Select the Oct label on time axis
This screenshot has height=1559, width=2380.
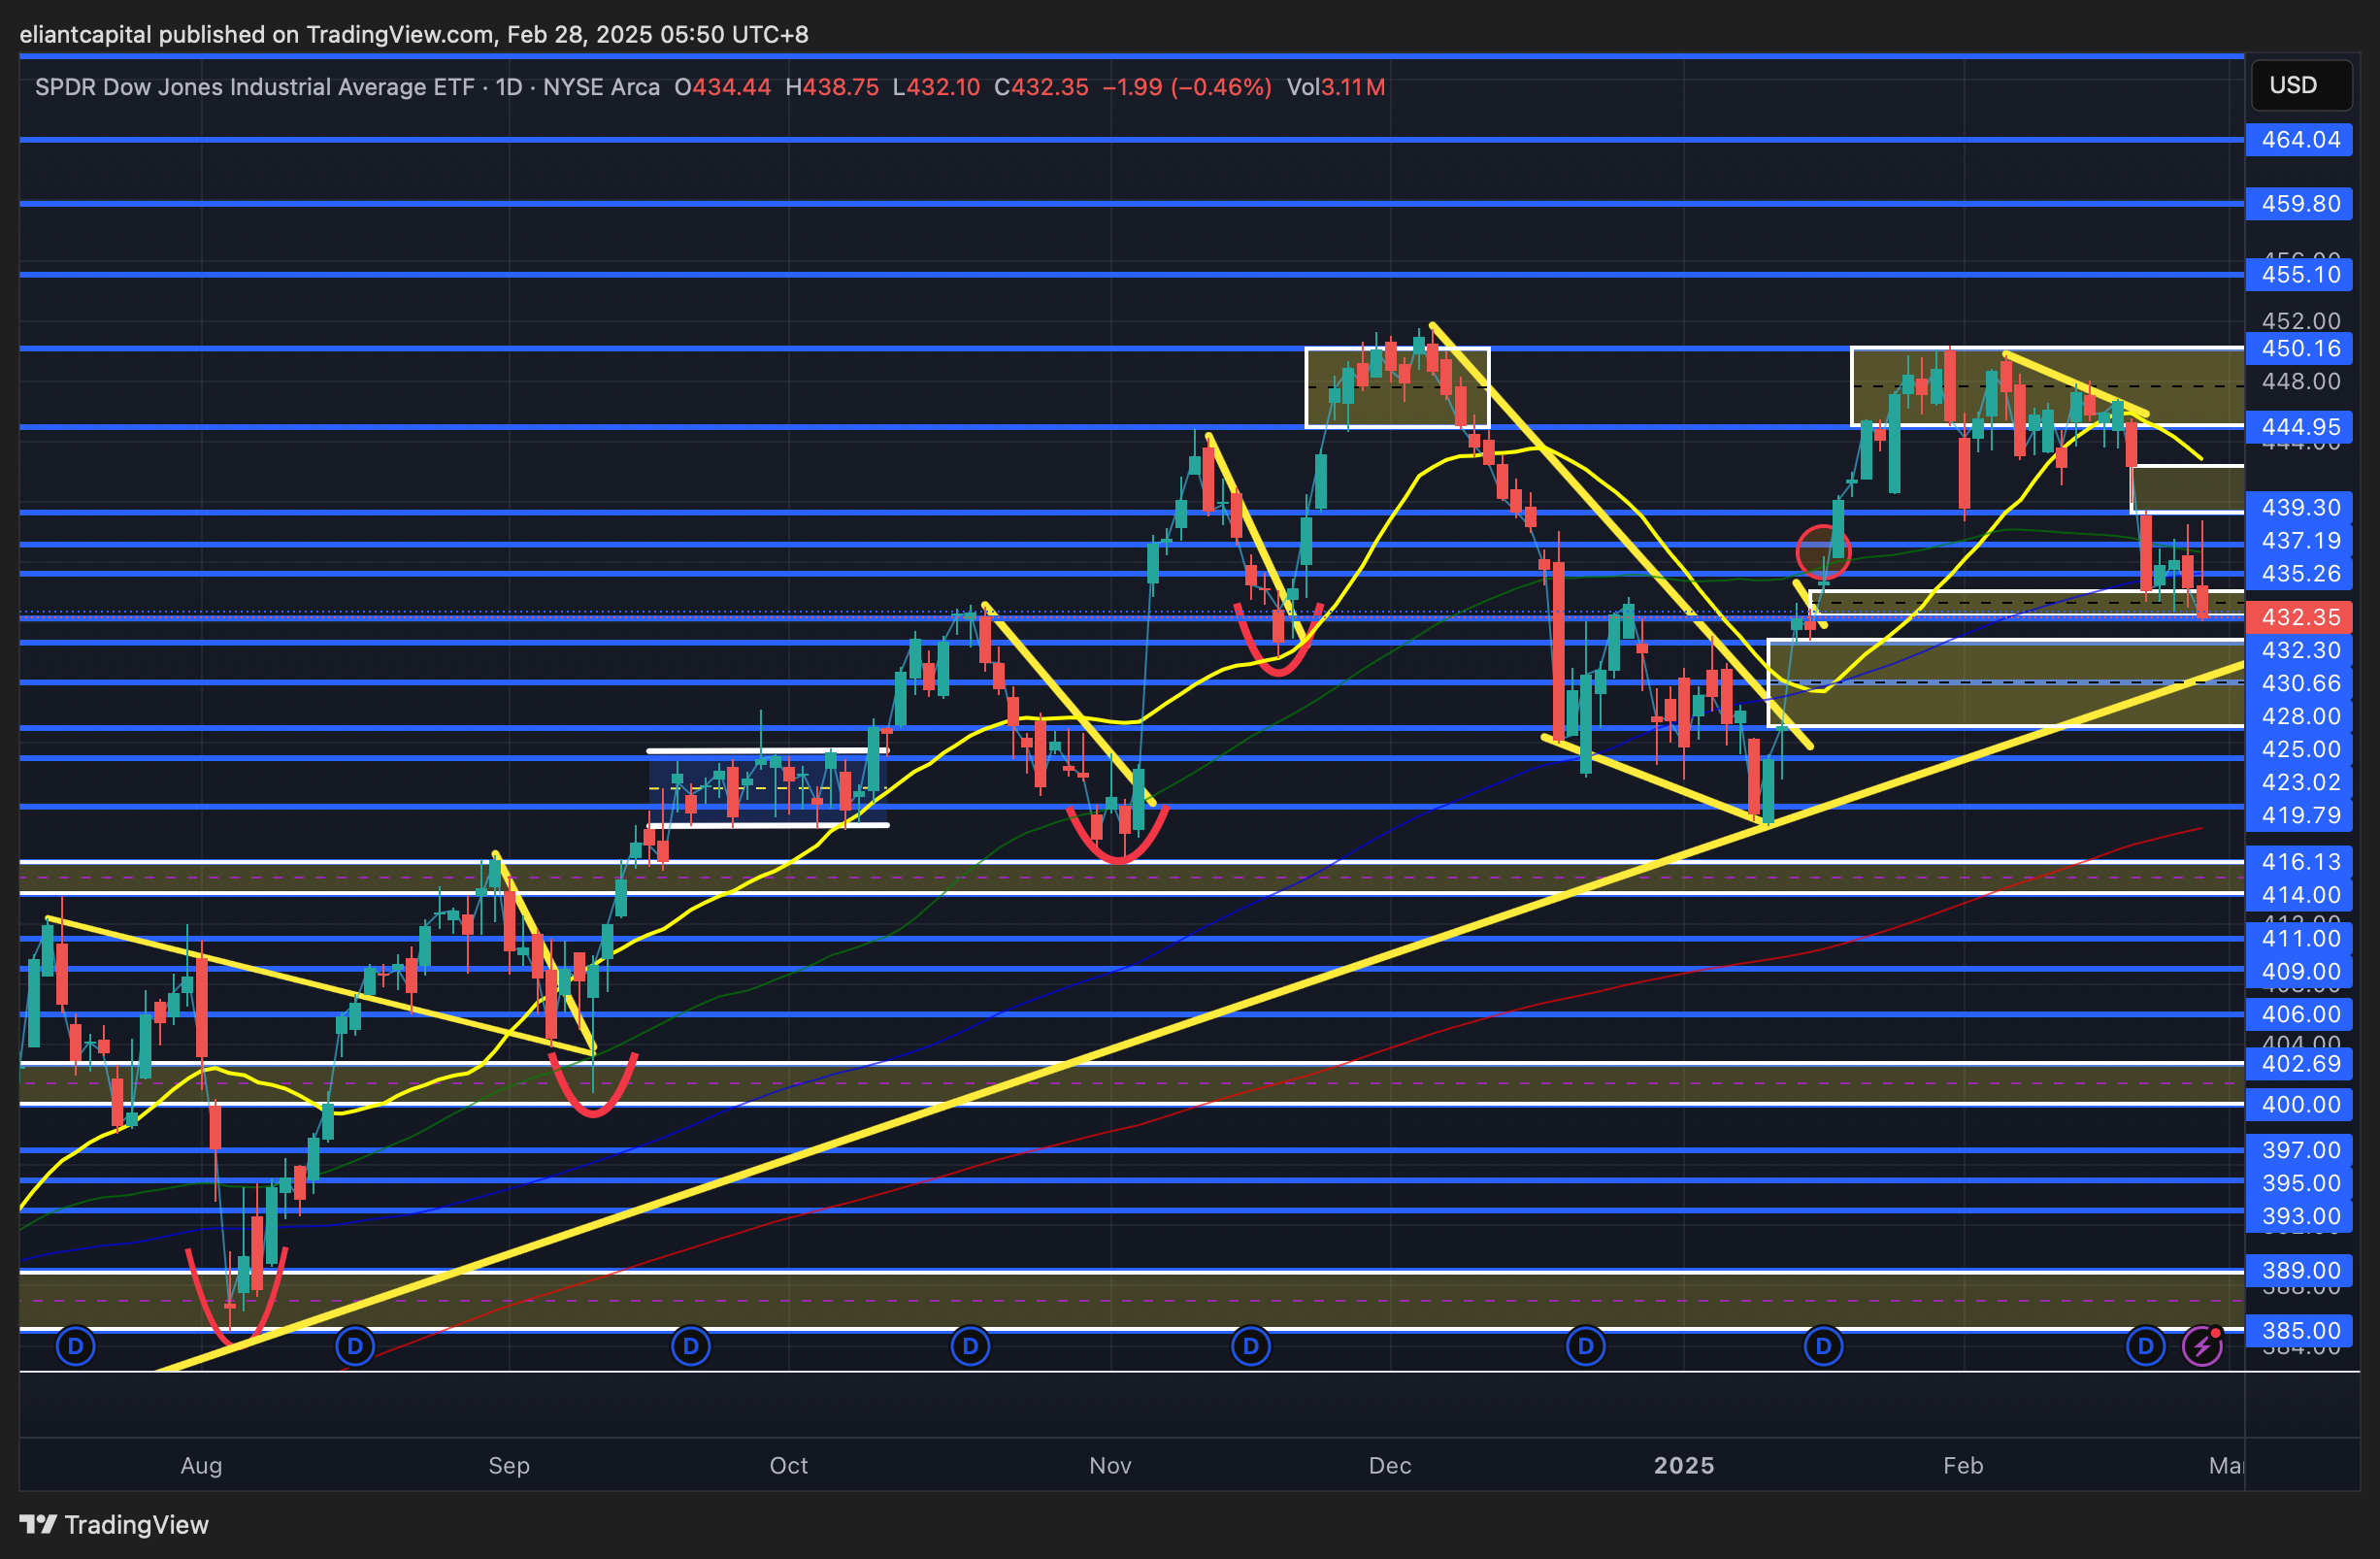pyautogui.click(x=788, y=1465)
